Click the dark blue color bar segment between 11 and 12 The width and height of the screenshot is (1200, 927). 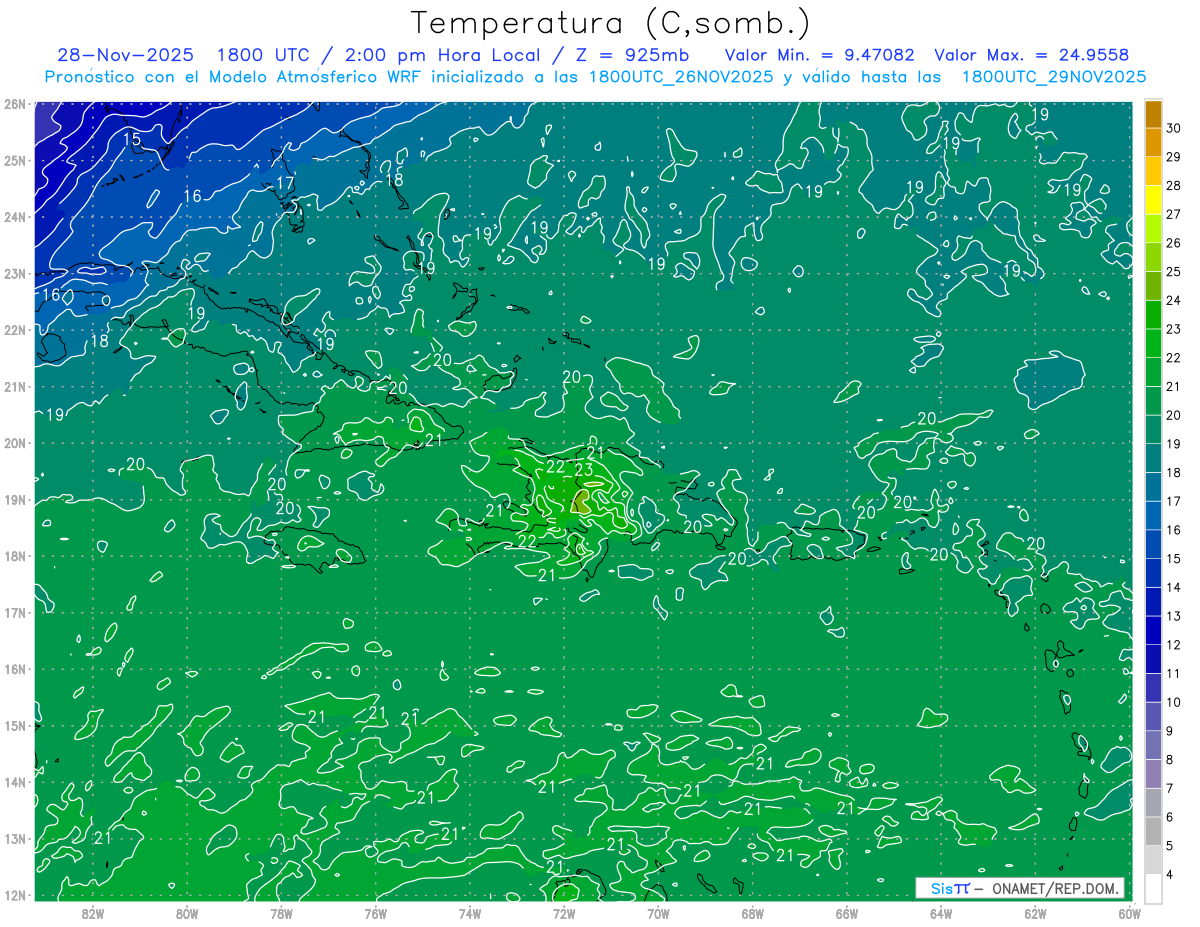pos(1153,659)
